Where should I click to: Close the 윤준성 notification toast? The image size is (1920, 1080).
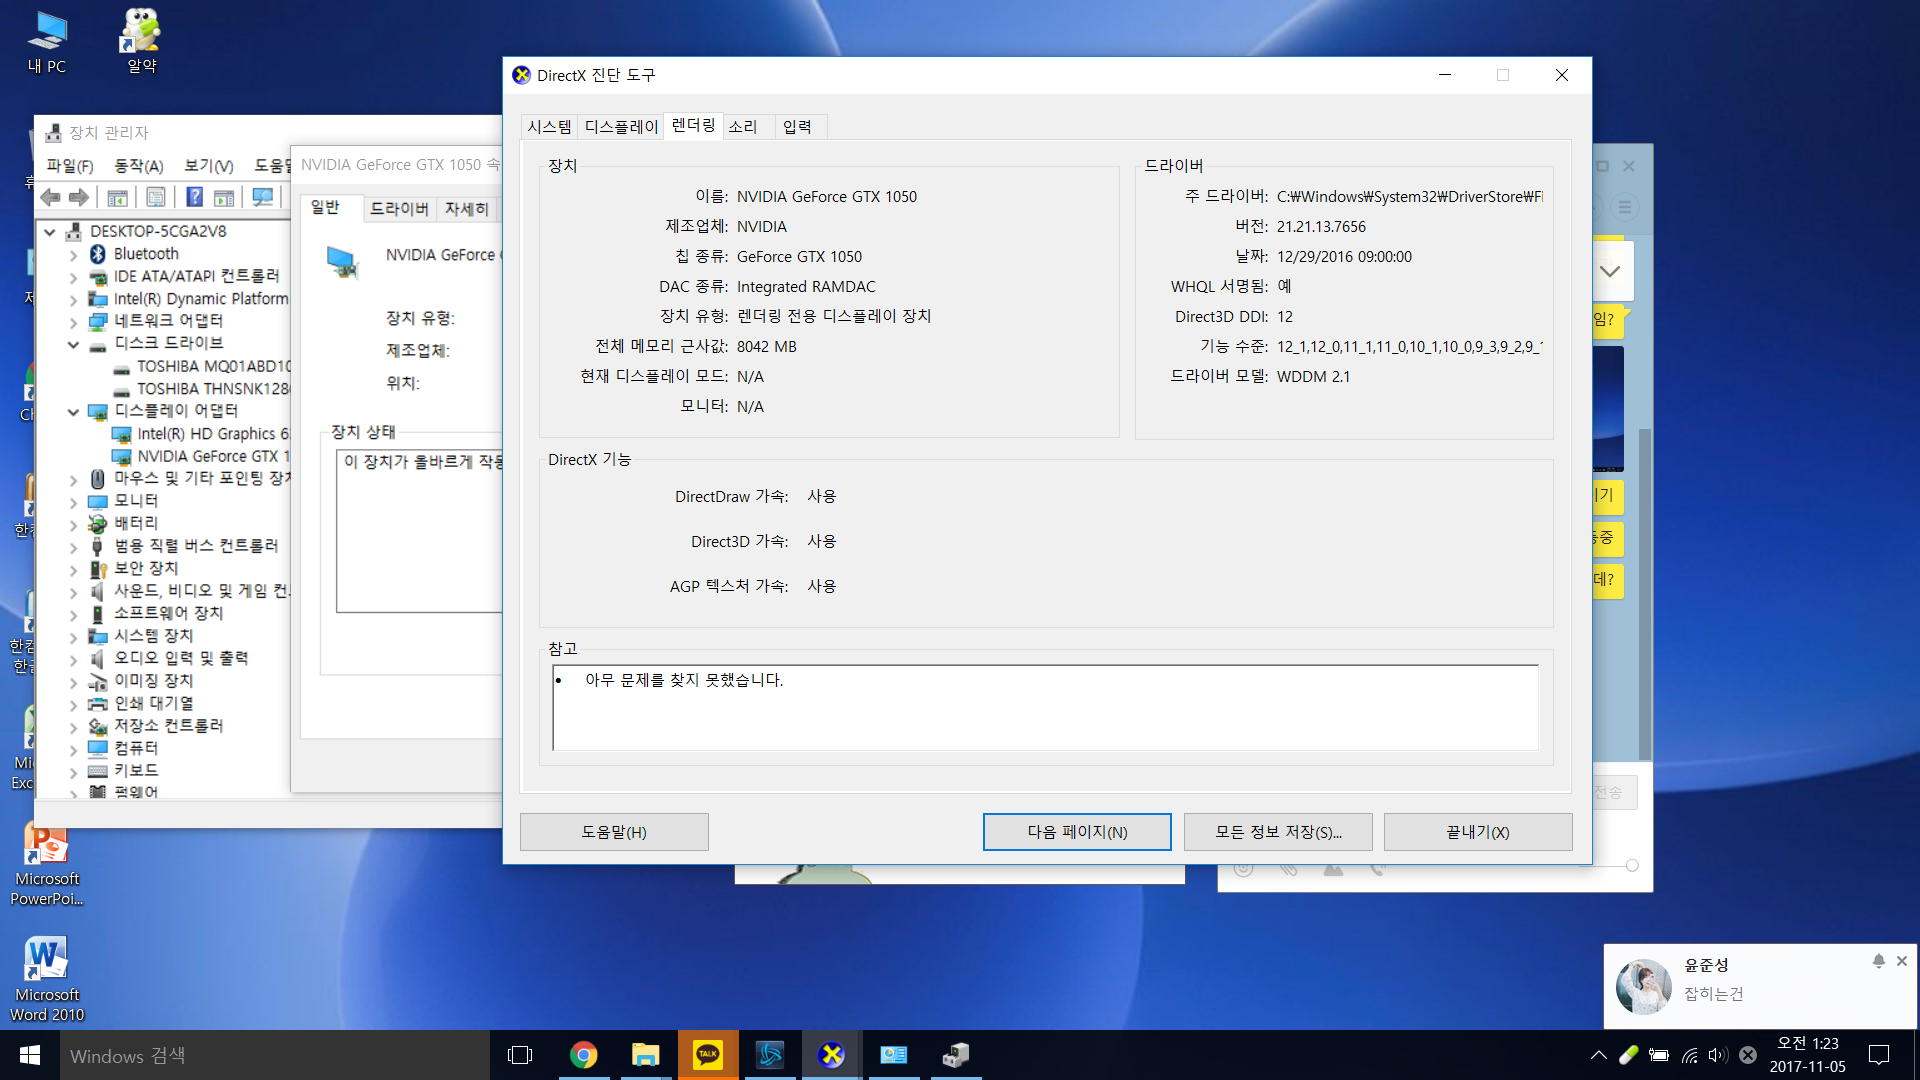[1902, 961]
